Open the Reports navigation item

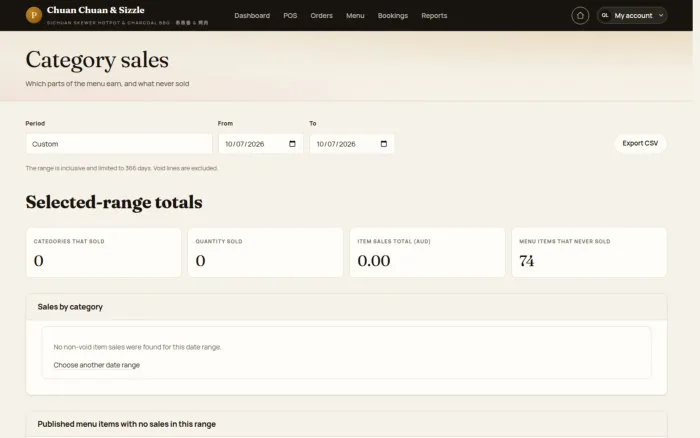click(434, 16)
